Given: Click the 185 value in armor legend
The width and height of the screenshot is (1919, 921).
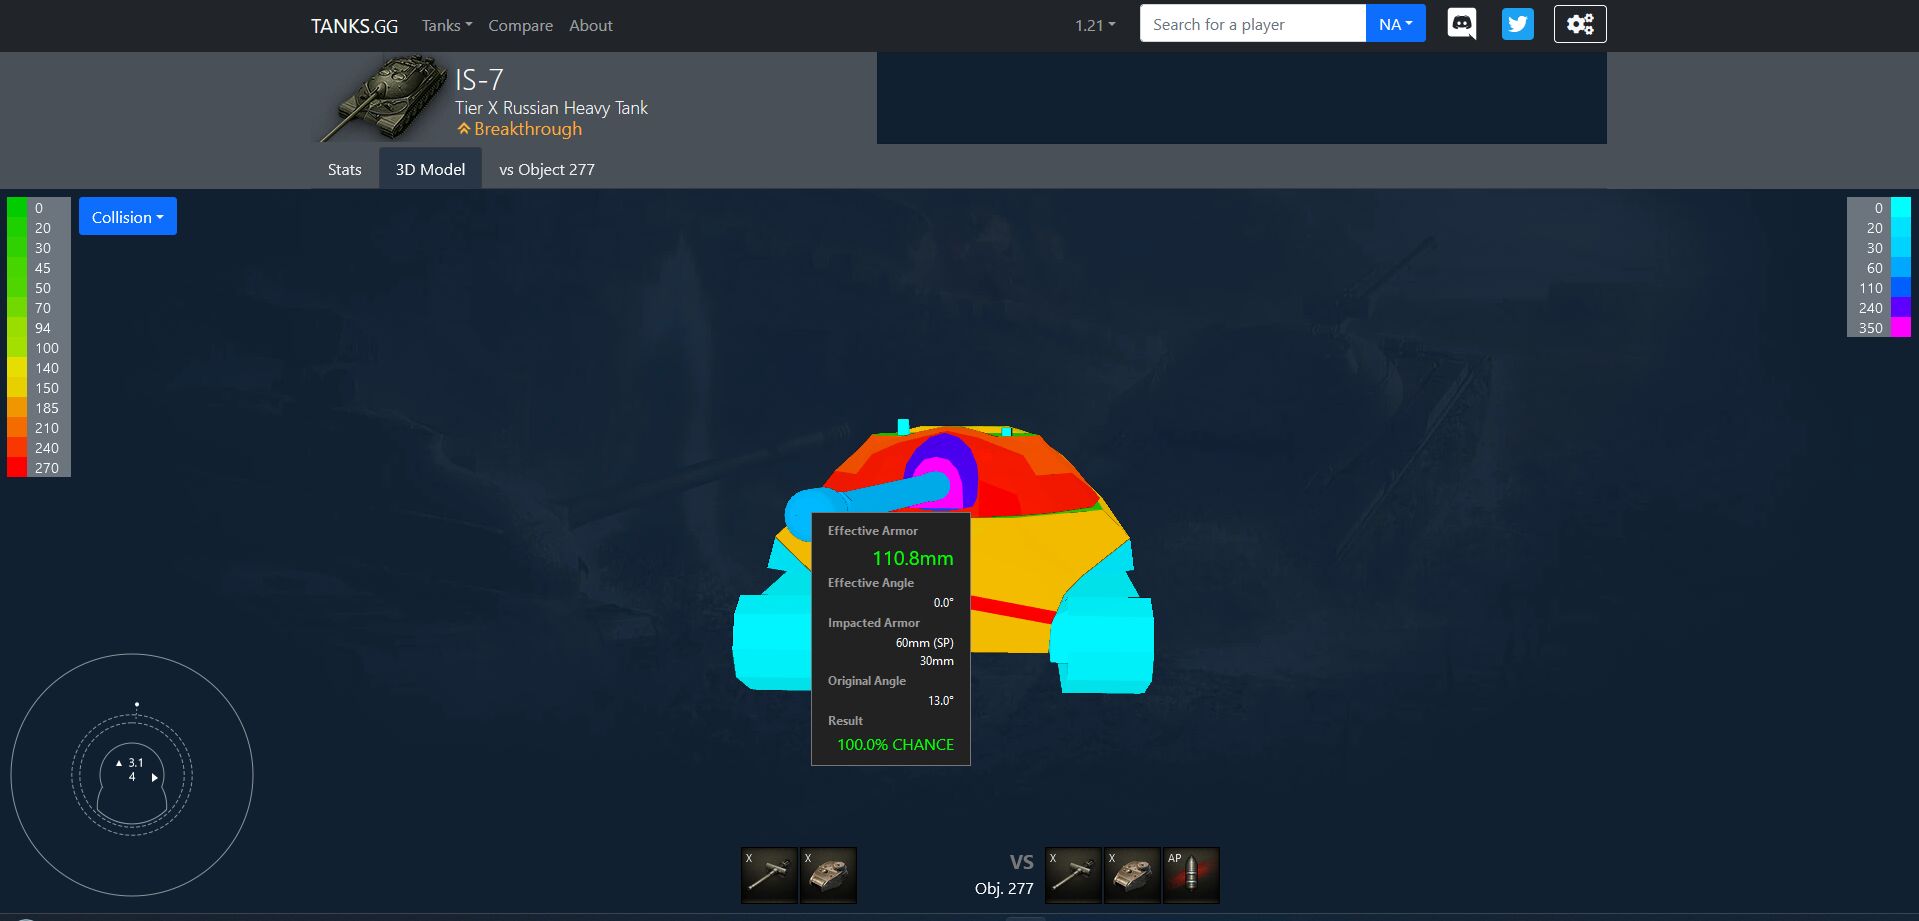Looking at the screenshot, I should [x=47, y=408].
